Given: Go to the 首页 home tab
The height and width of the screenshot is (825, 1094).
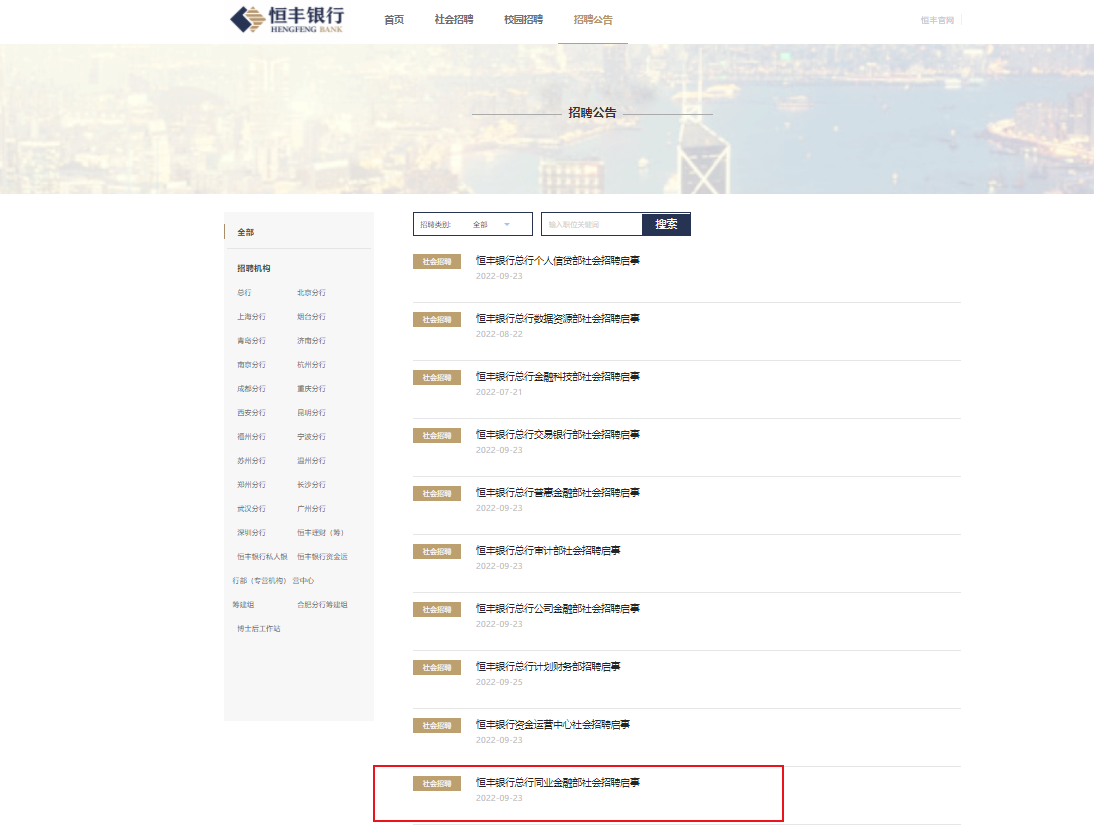Looking at the screenshot, I should 394,20.
